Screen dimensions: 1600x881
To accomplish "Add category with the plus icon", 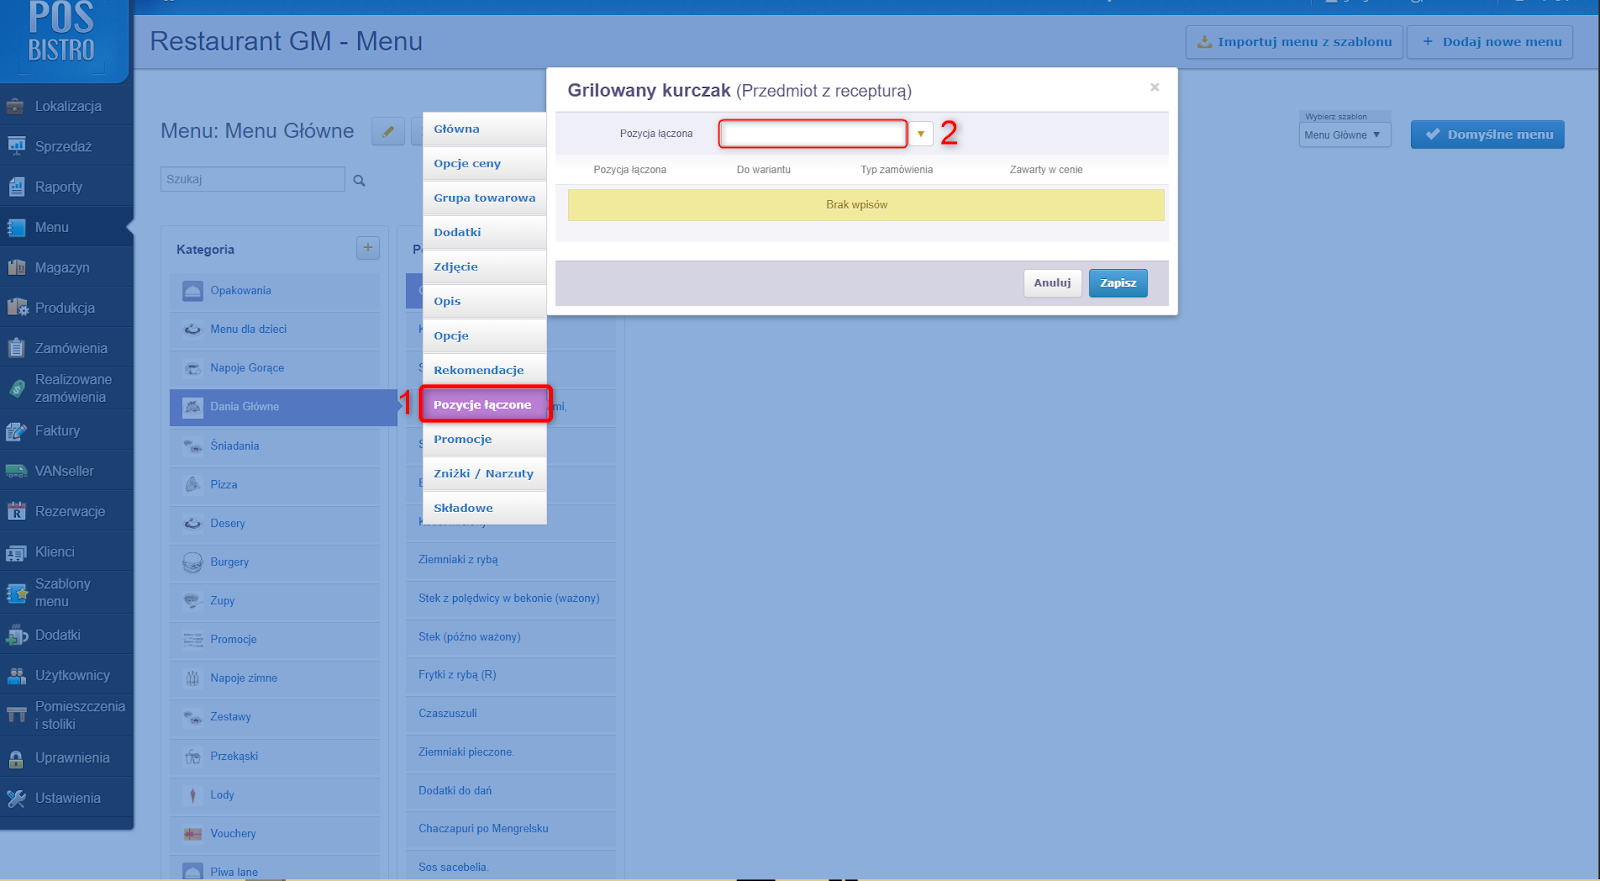I will pyautogui.click(x=368, y=248).
